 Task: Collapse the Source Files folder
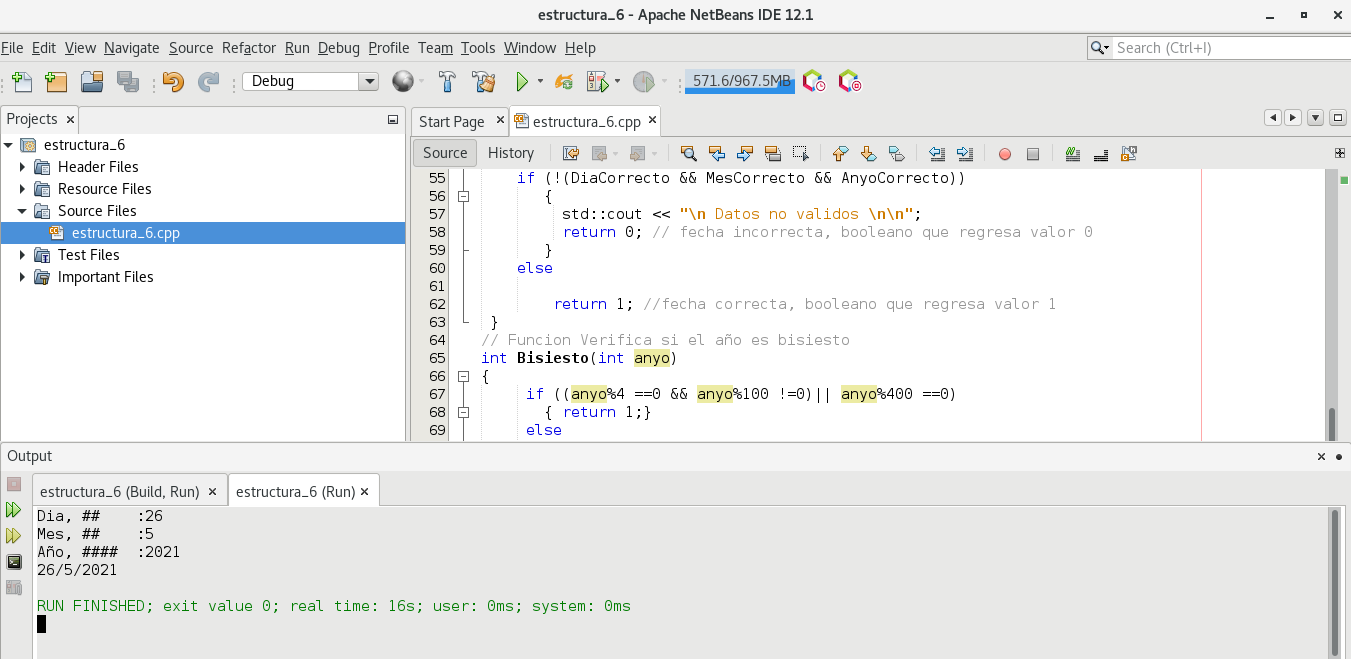coord(22,211)
